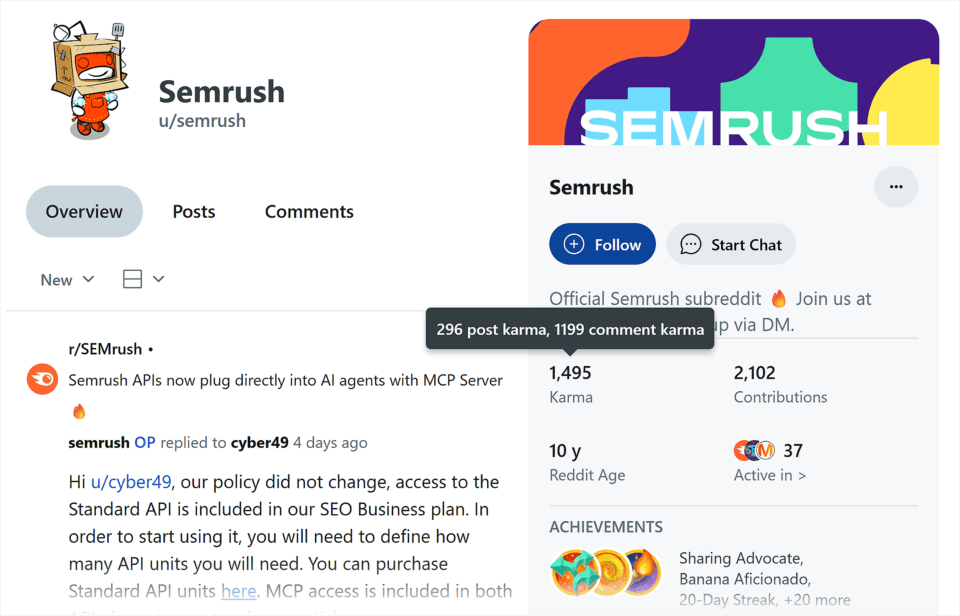
Task: Open the New sort order dropdown
Action: pyautogui.click(x=66, y=279)
